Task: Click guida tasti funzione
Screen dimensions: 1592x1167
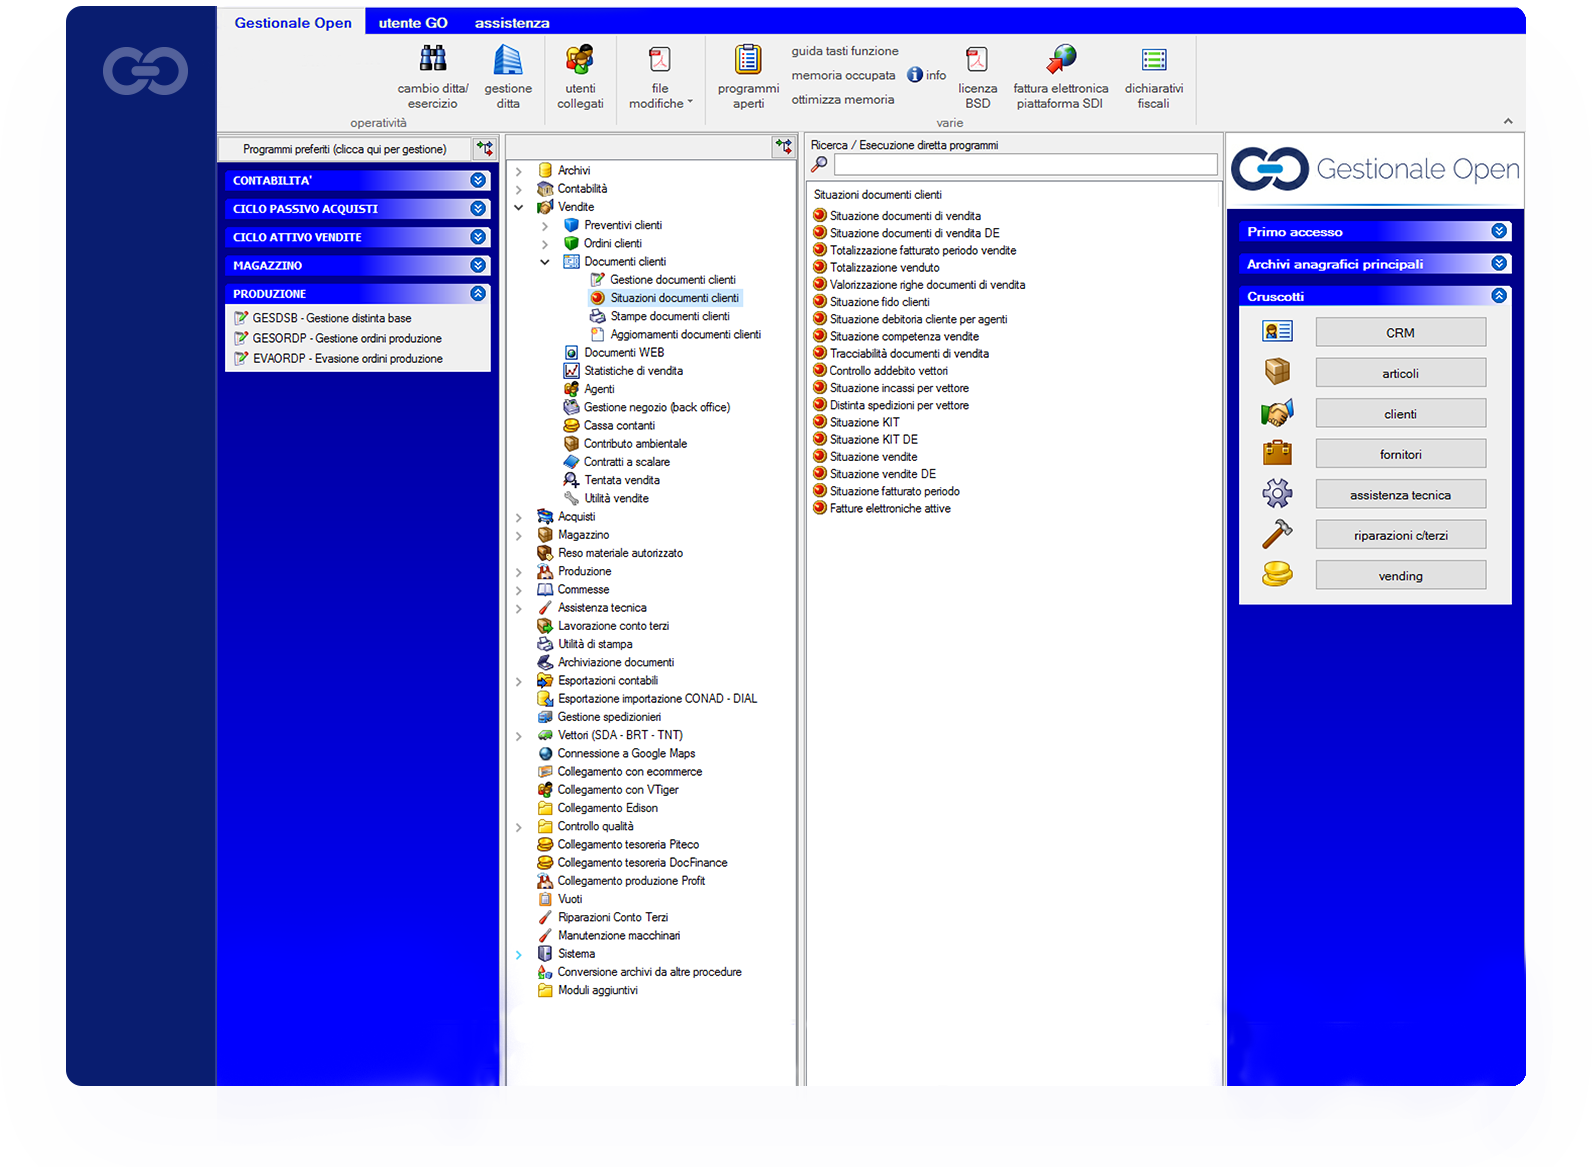Action: pyautogui.click(x=845, y=51)
